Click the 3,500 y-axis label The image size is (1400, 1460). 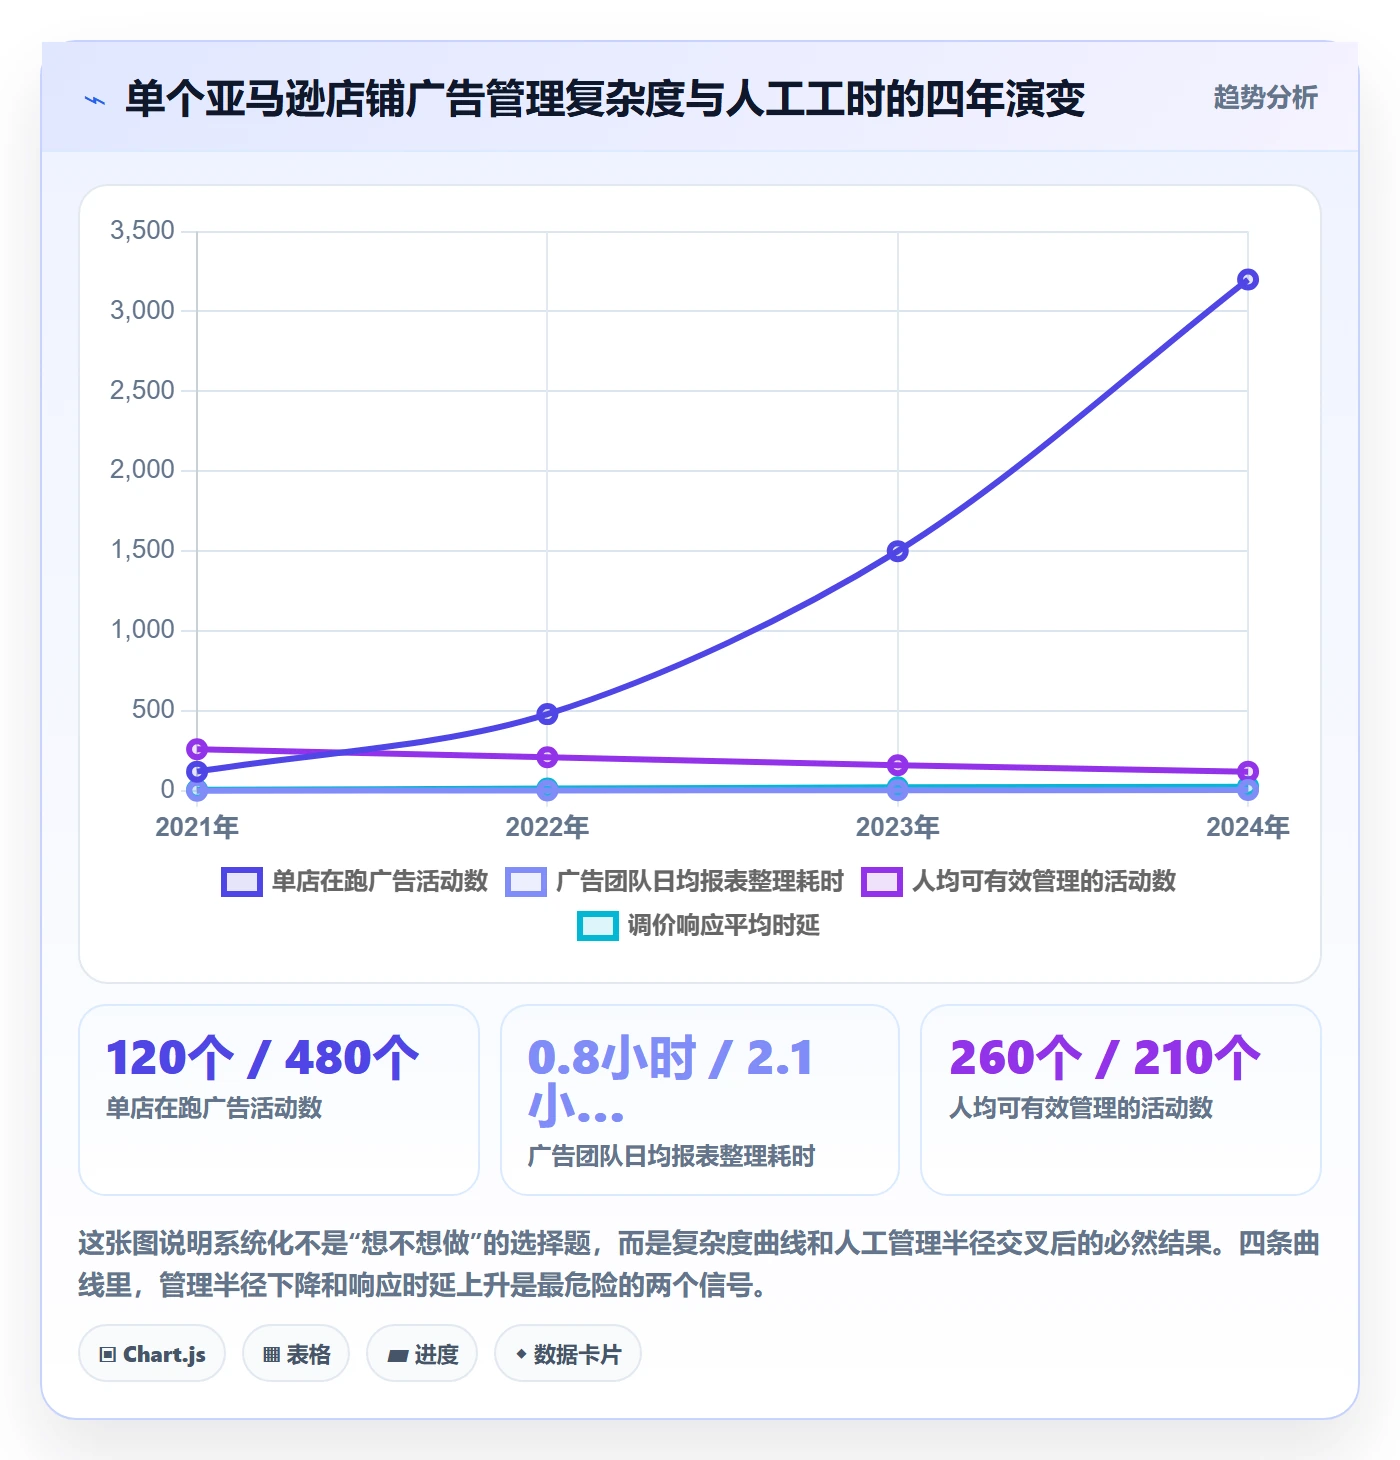pyautogui.click(x=142, y=231)
